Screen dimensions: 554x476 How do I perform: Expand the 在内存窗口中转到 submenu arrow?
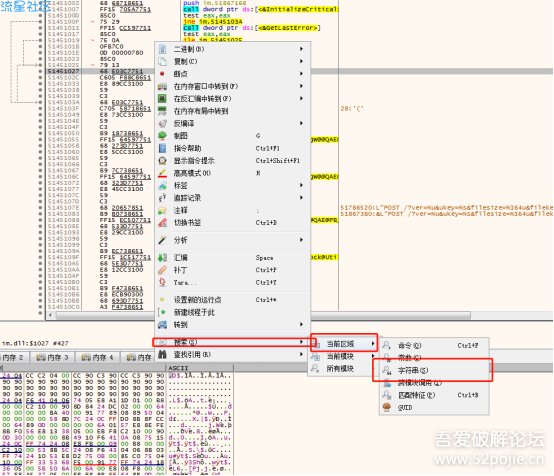(x=301, y=86)
